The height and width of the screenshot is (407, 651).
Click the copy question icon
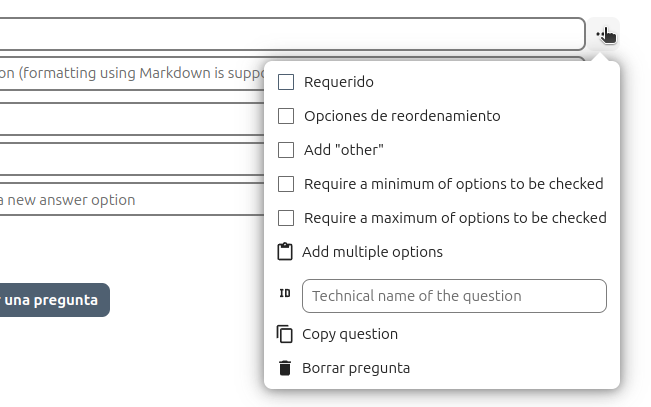(x=285, y=334)
